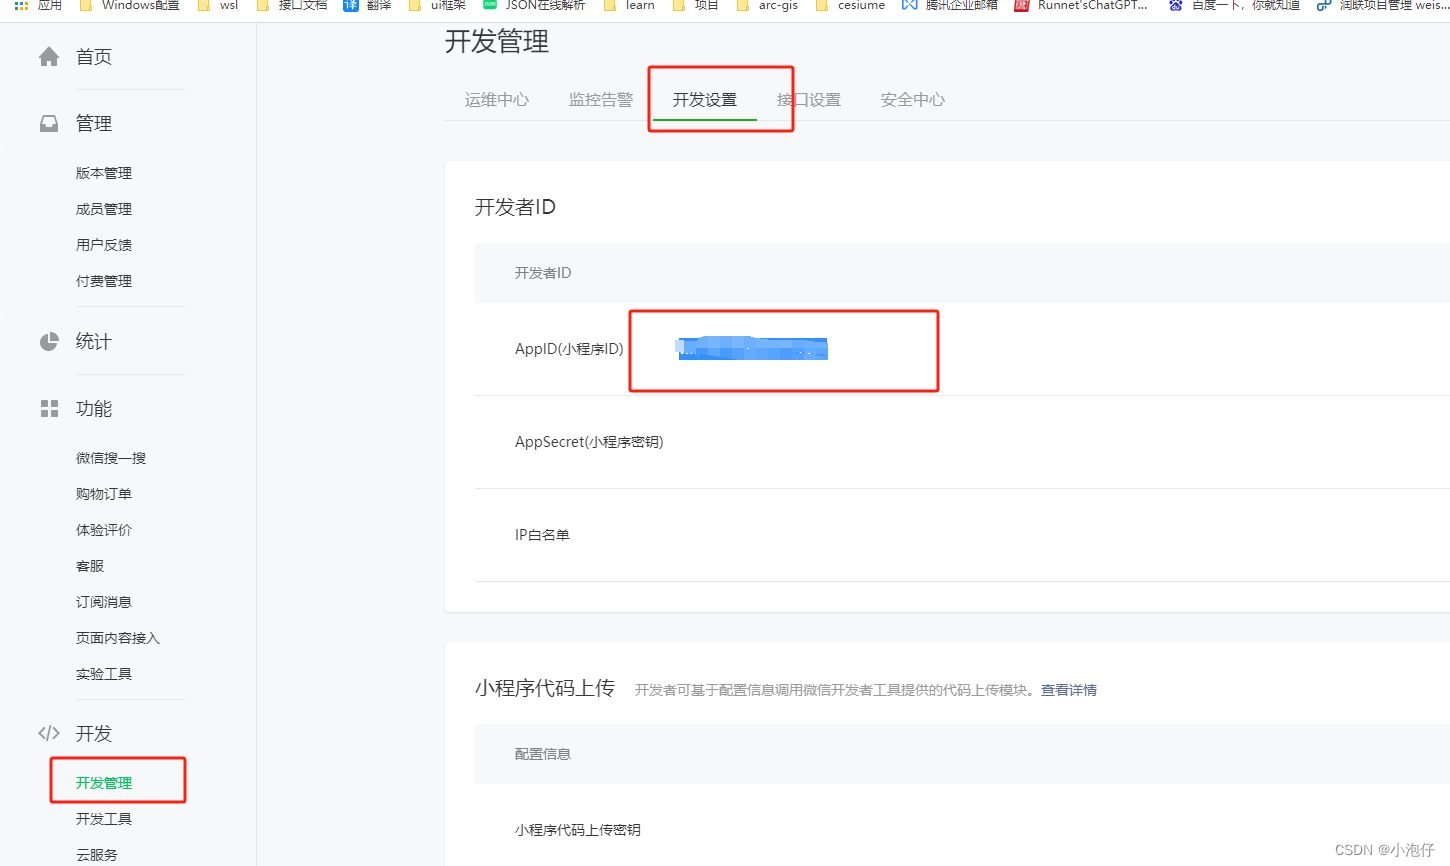Select the 功能 grid icon
Viewport: 1450px width, 866px height.
(49, 408)
